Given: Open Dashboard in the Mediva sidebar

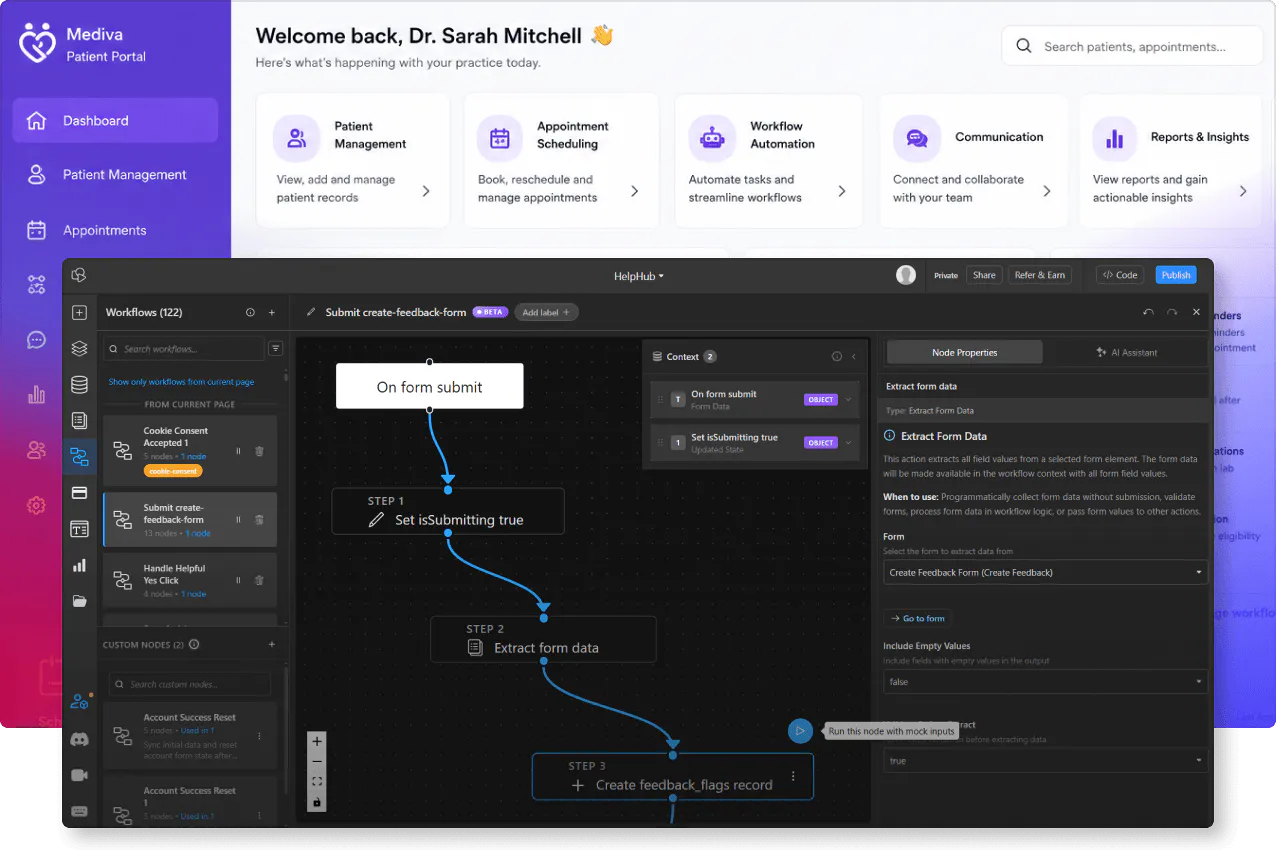Looking at the screenshot, I should (115, 120).
